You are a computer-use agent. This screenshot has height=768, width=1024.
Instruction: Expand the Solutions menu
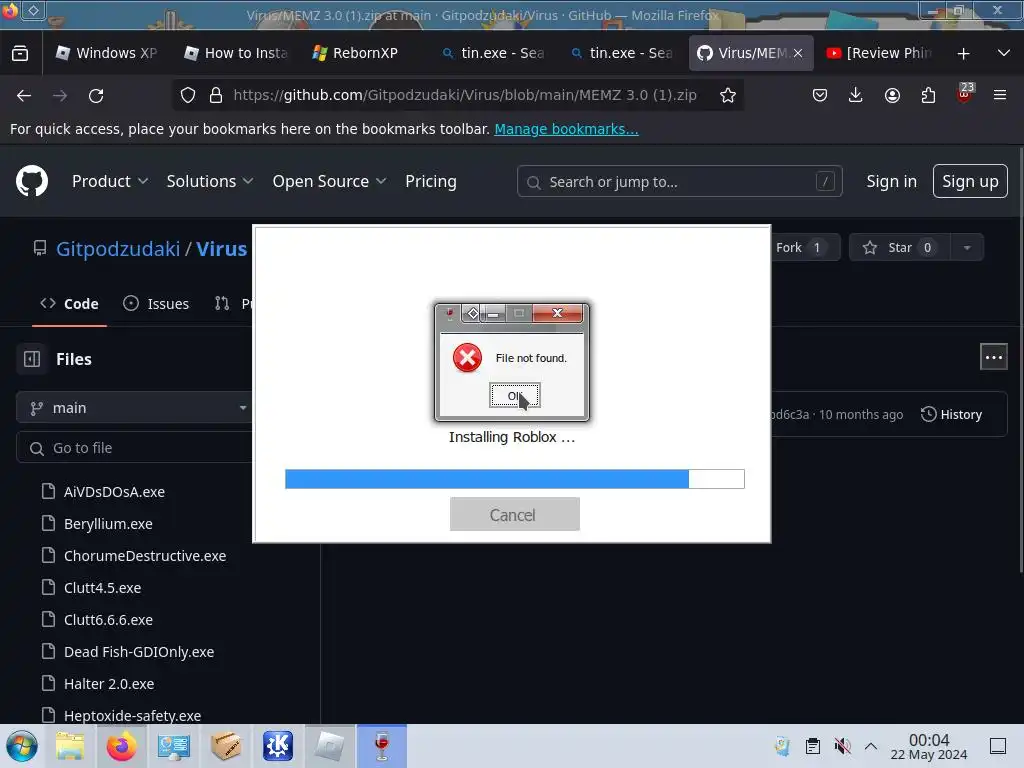coord(210,182)
